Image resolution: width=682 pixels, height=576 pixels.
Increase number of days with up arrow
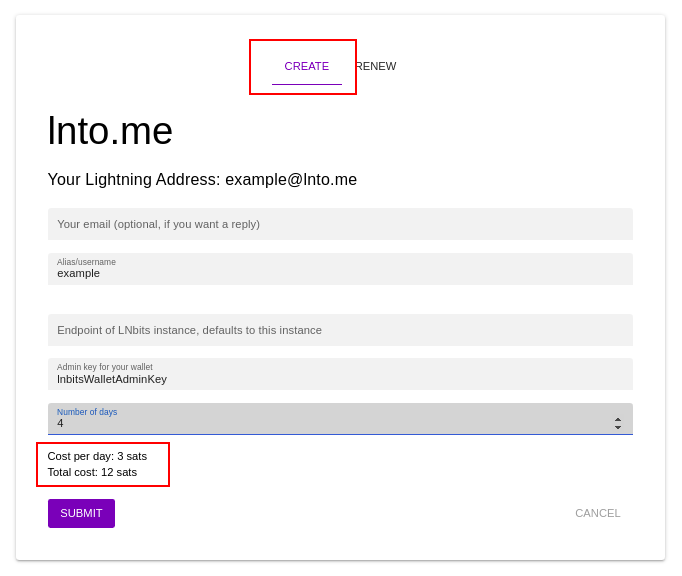pos(618,420)
